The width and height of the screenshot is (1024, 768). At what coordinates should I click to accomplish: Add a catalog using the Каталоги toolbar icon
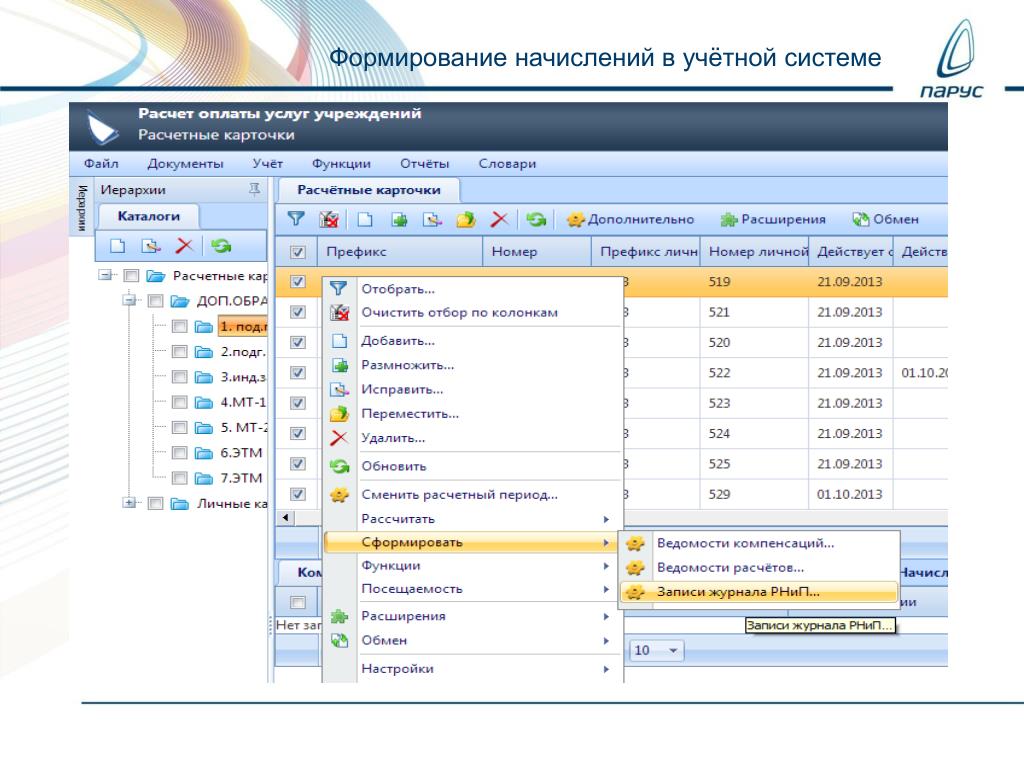(118, 246)
